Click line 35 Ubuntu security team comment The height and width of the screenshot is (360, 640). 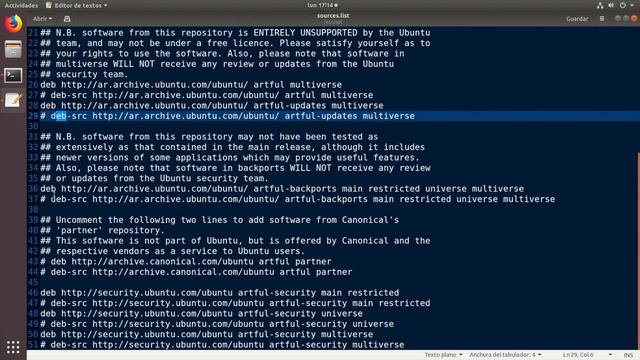click(154, 178)
